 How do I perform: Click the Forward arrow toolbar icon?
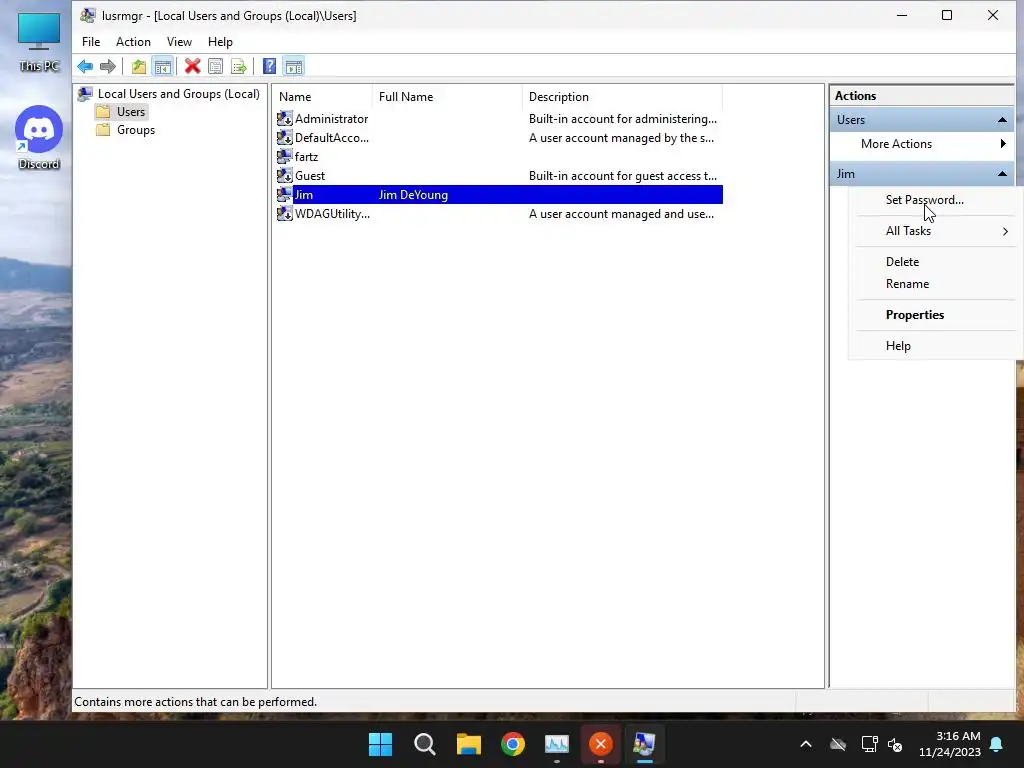tap(108, 66)
